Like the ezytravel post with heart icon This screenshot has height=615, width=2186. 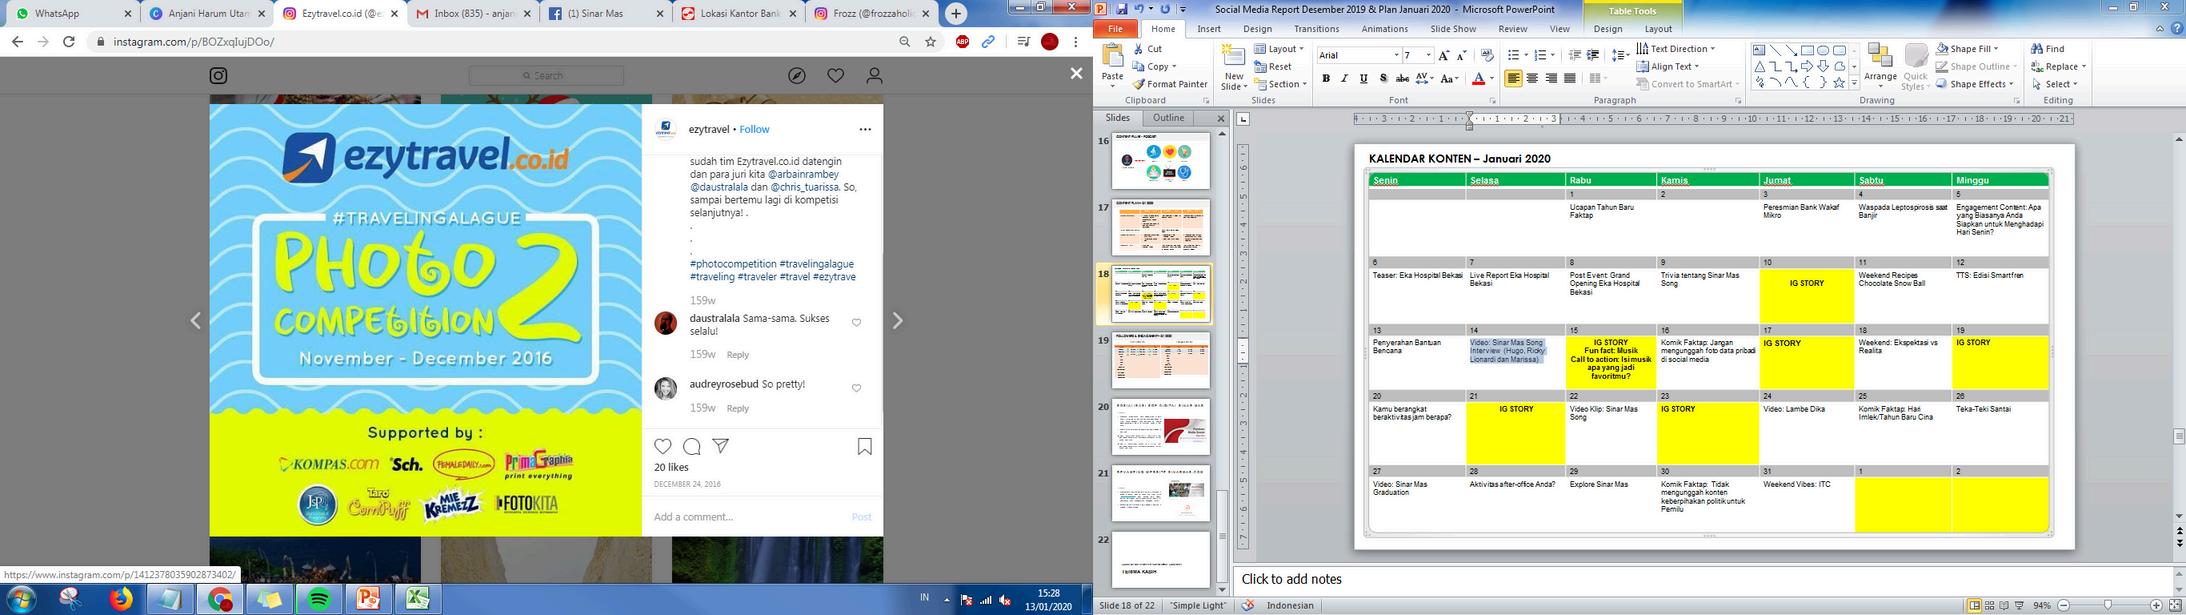663,446
